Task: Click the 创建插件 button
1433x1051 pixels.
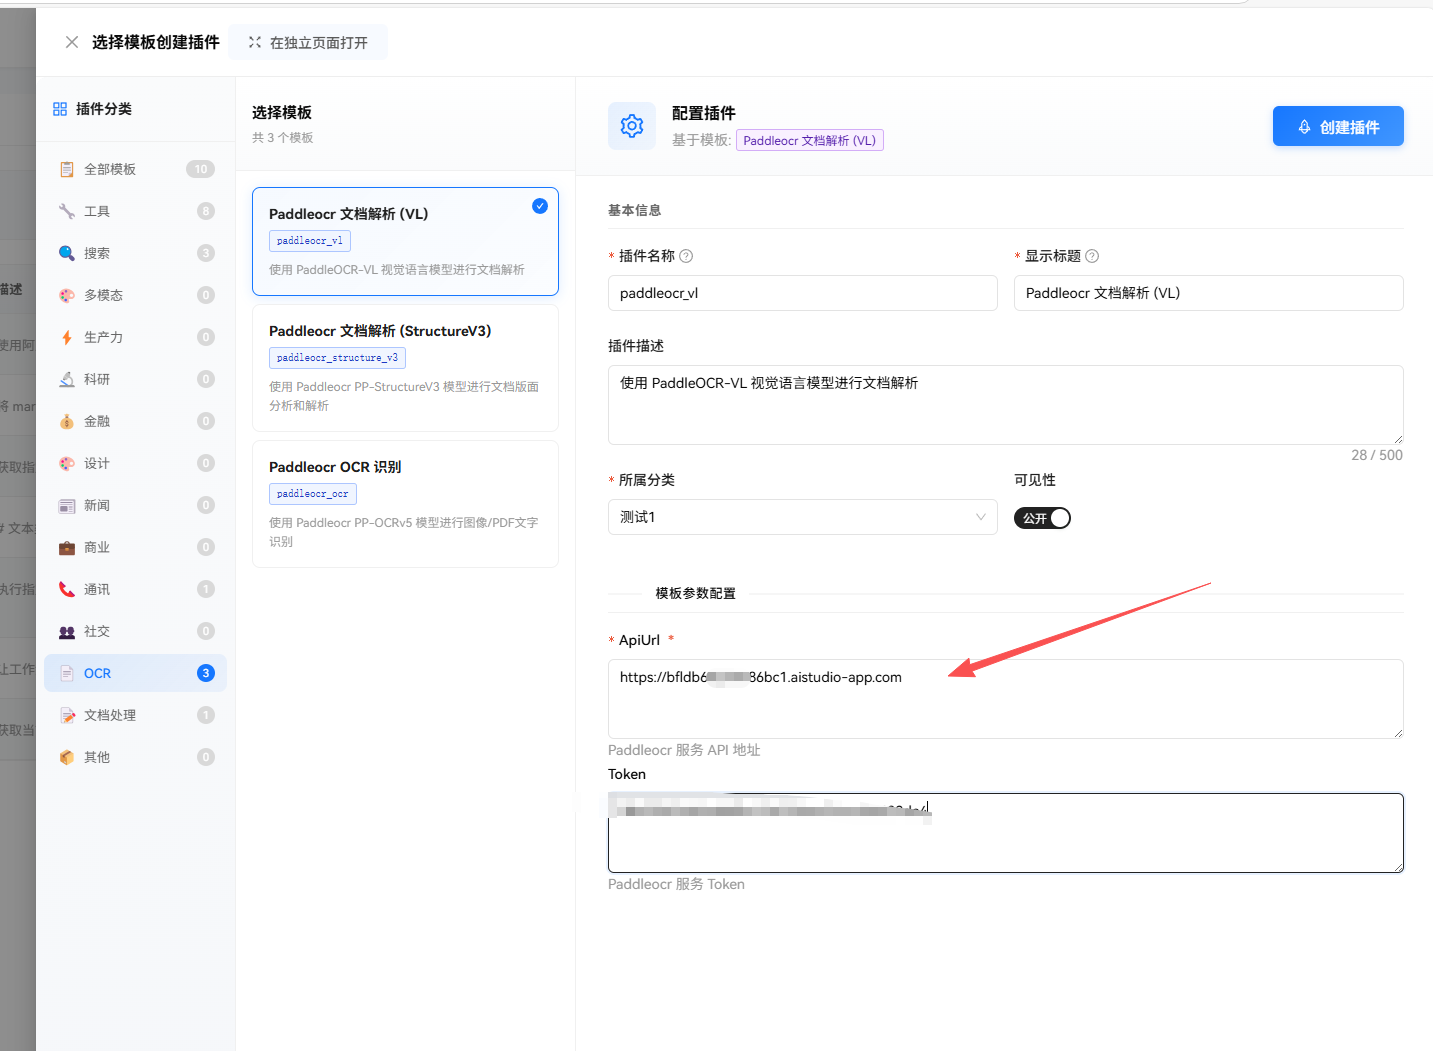Action: (1337, 127)
